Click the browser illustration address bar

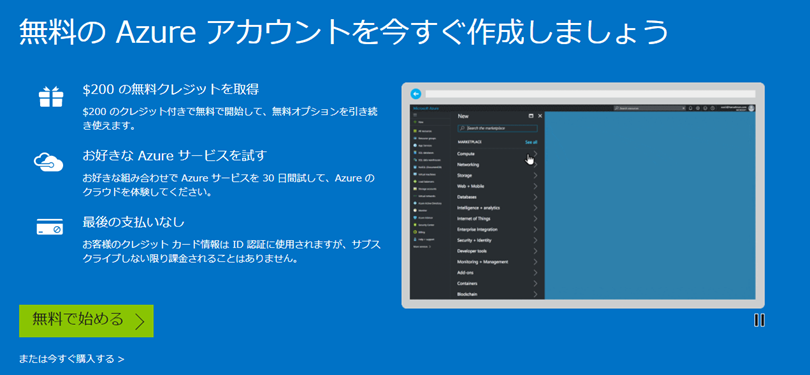click(x=590, y=94)
